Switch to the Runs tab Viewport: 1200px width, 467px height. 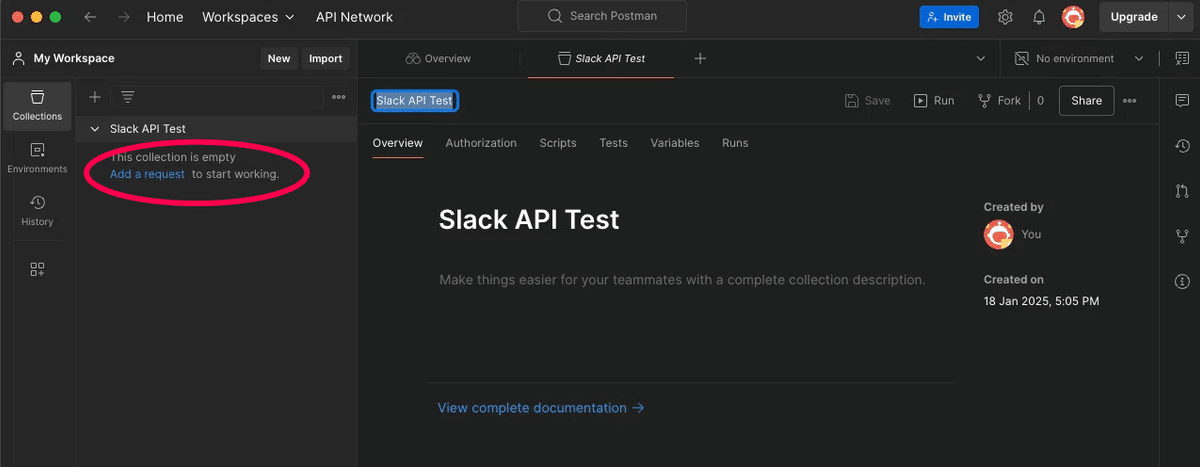tap(735, 143)
